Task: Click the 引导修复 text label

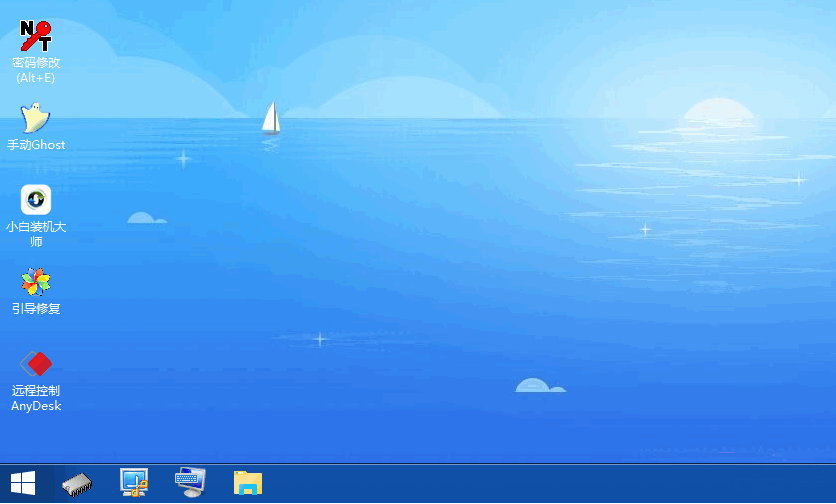Action: coord(36,309)
